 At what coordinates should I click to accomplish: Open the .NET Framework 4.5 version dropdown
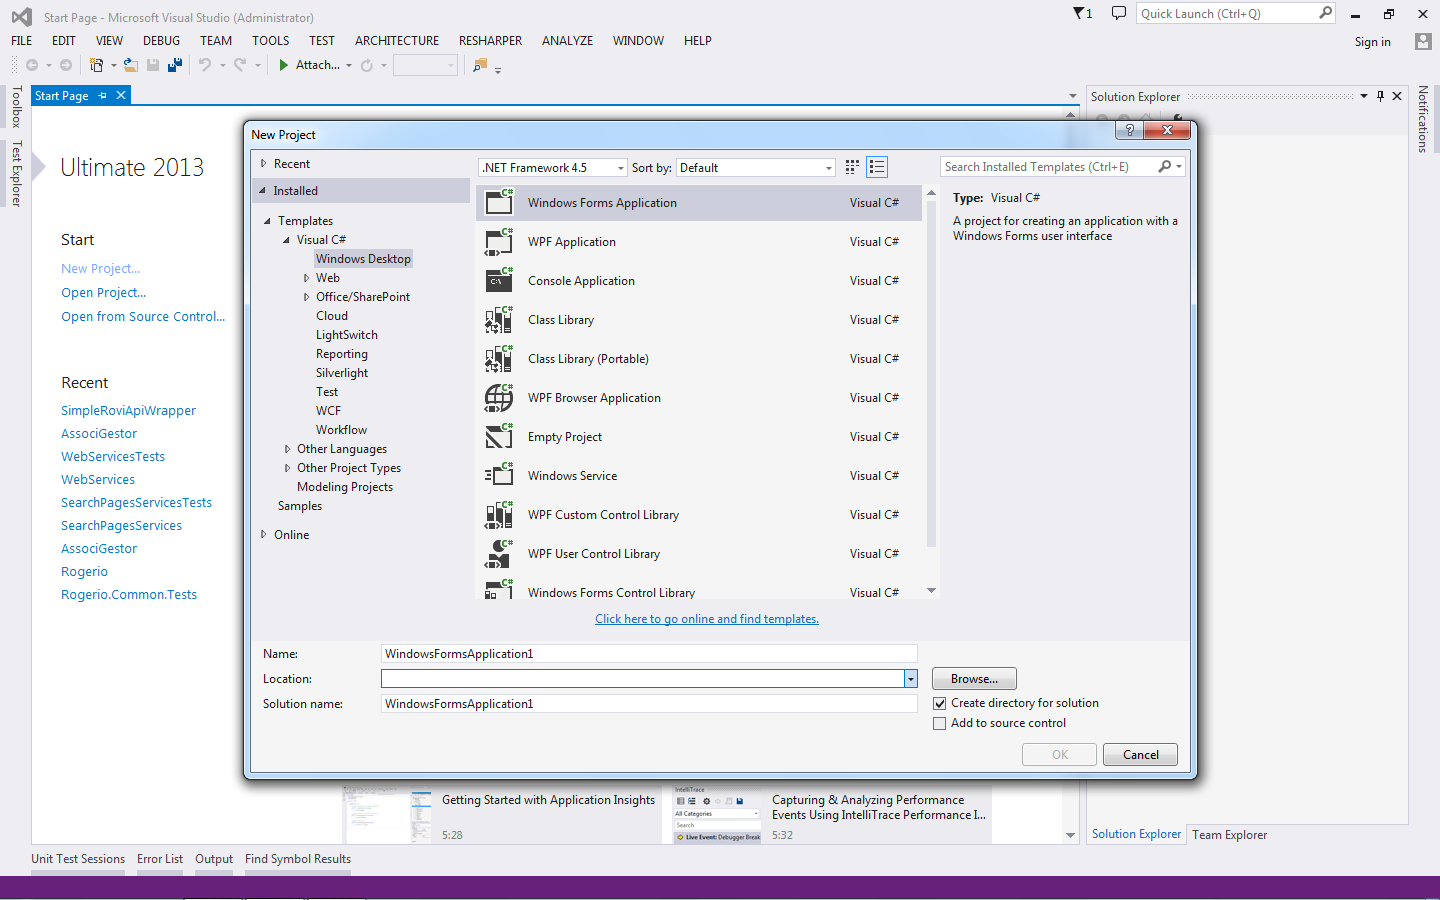click(621, 168)
